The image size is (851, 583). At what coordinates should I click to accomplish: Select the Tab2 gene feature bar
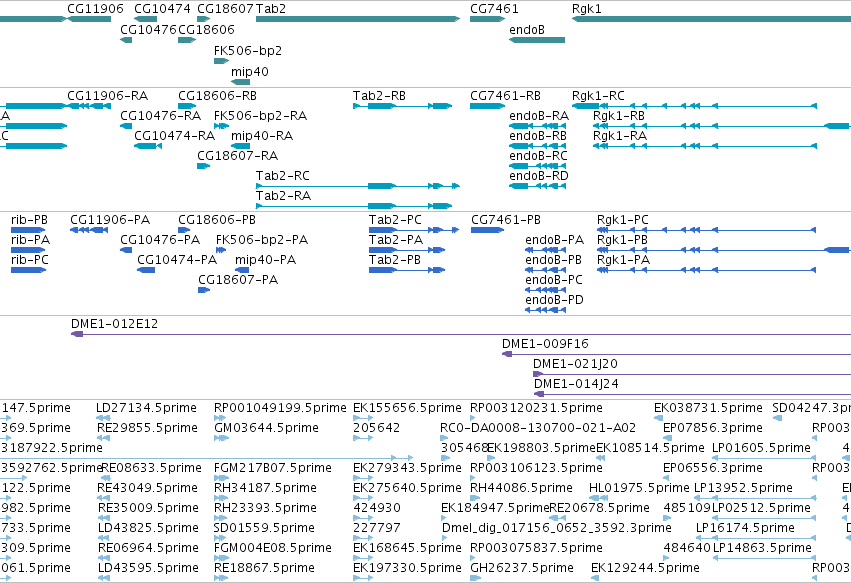pos(358,20)
